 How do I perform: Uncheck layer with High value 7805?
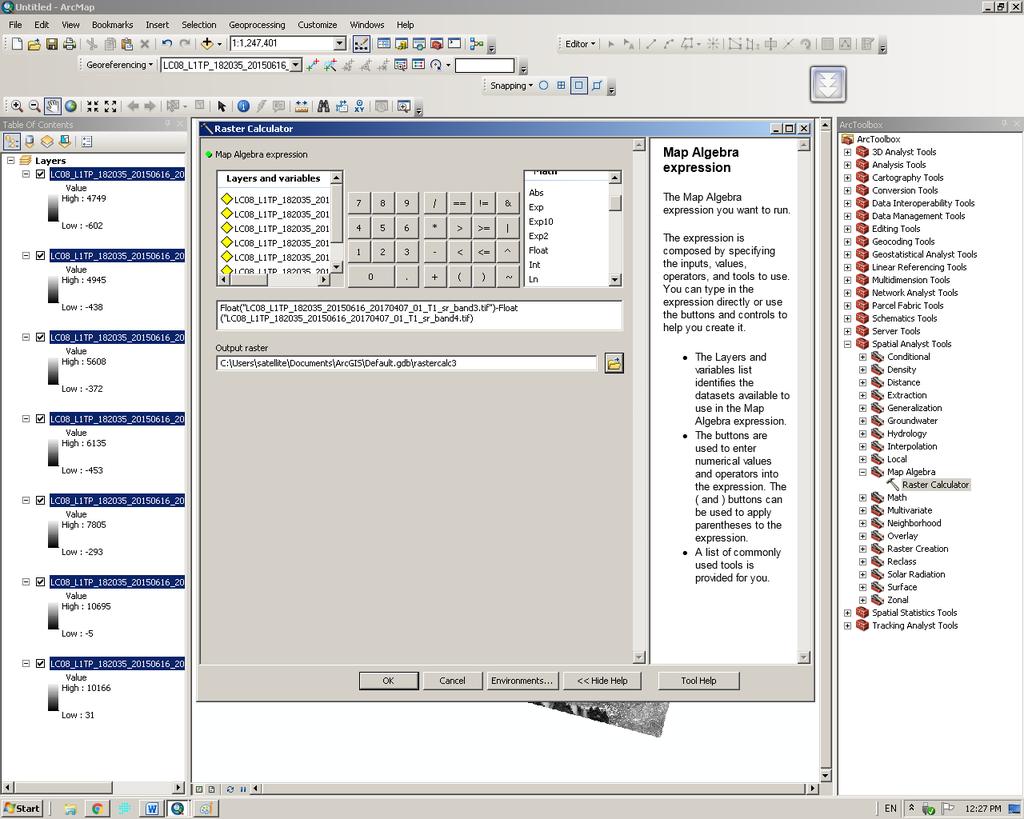[x=40, y=501]
